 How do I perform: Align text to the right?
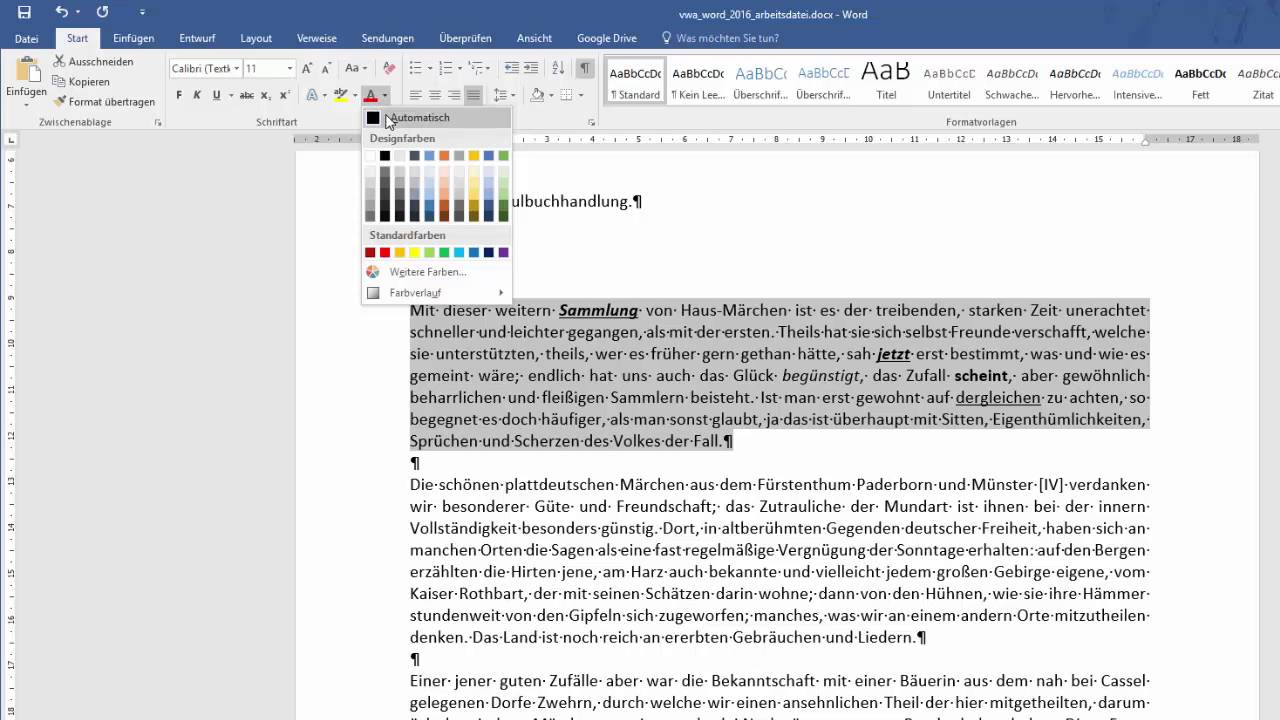click(454, 95)
